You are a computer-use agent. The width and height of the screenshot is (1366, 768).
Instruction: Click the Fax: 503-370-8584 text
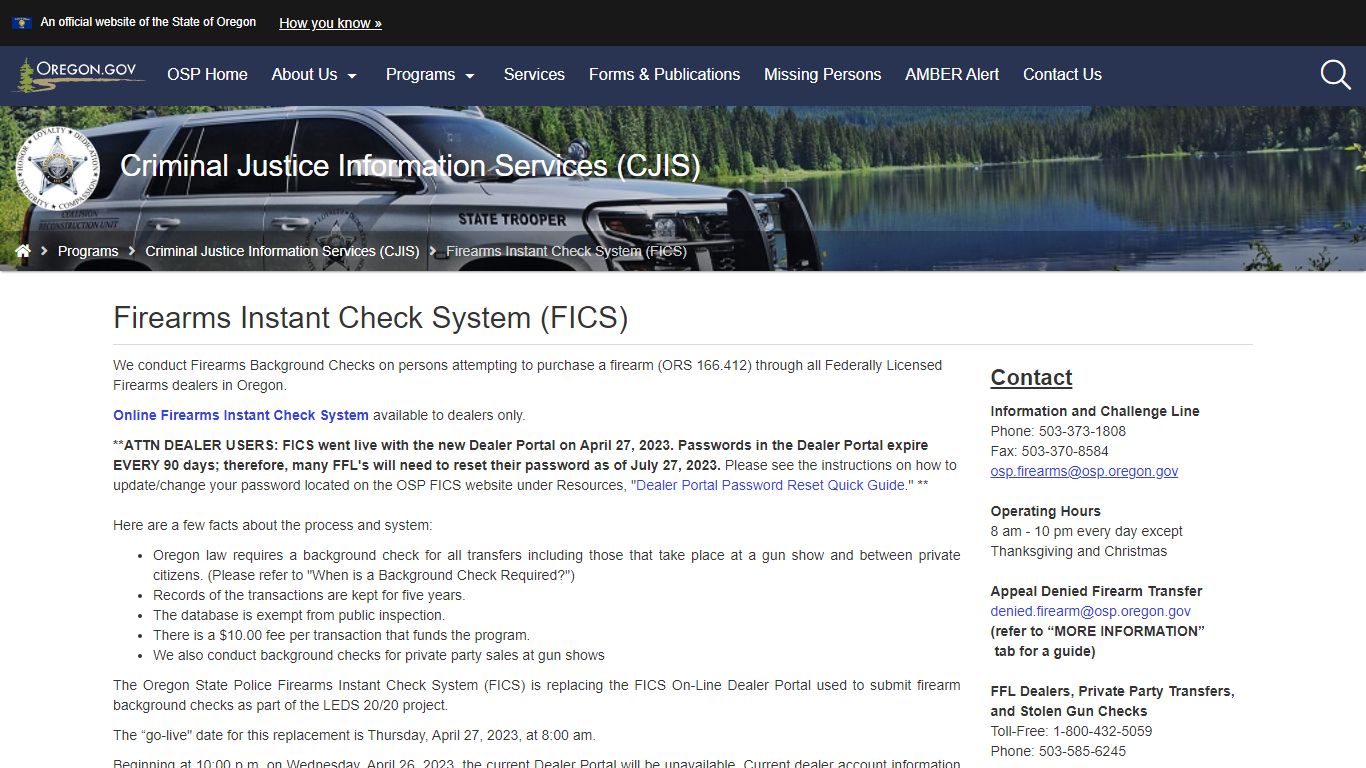pos(1050,451)
